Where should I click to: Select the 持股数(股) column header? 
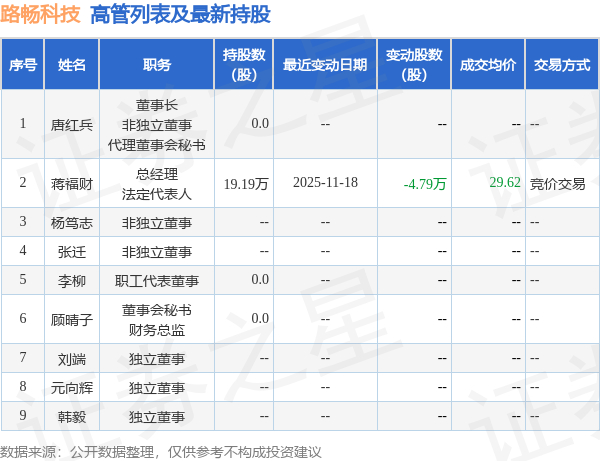tap(244, 65)
